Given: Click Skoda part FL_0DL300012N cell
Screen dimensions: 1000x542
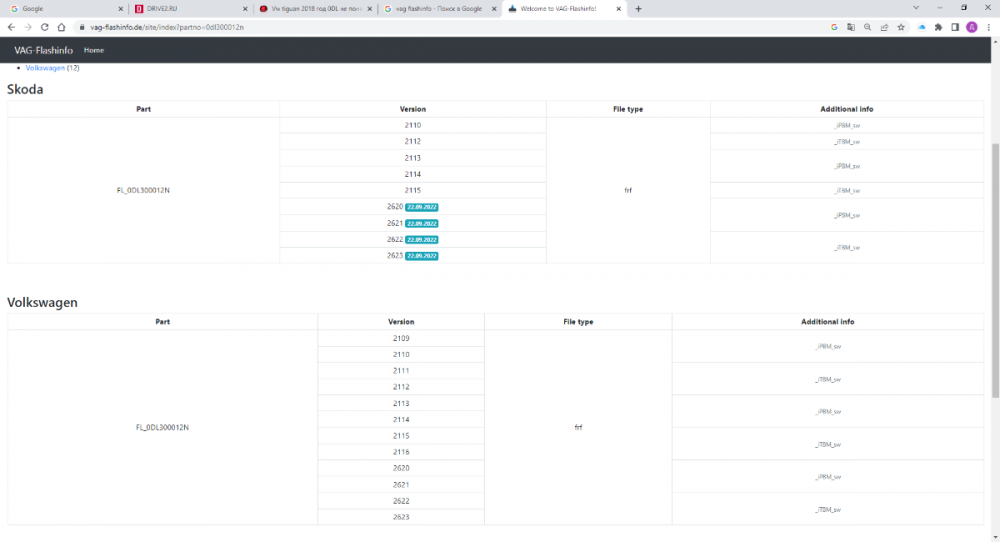Looking at the screenshot, I should [143, 190].
